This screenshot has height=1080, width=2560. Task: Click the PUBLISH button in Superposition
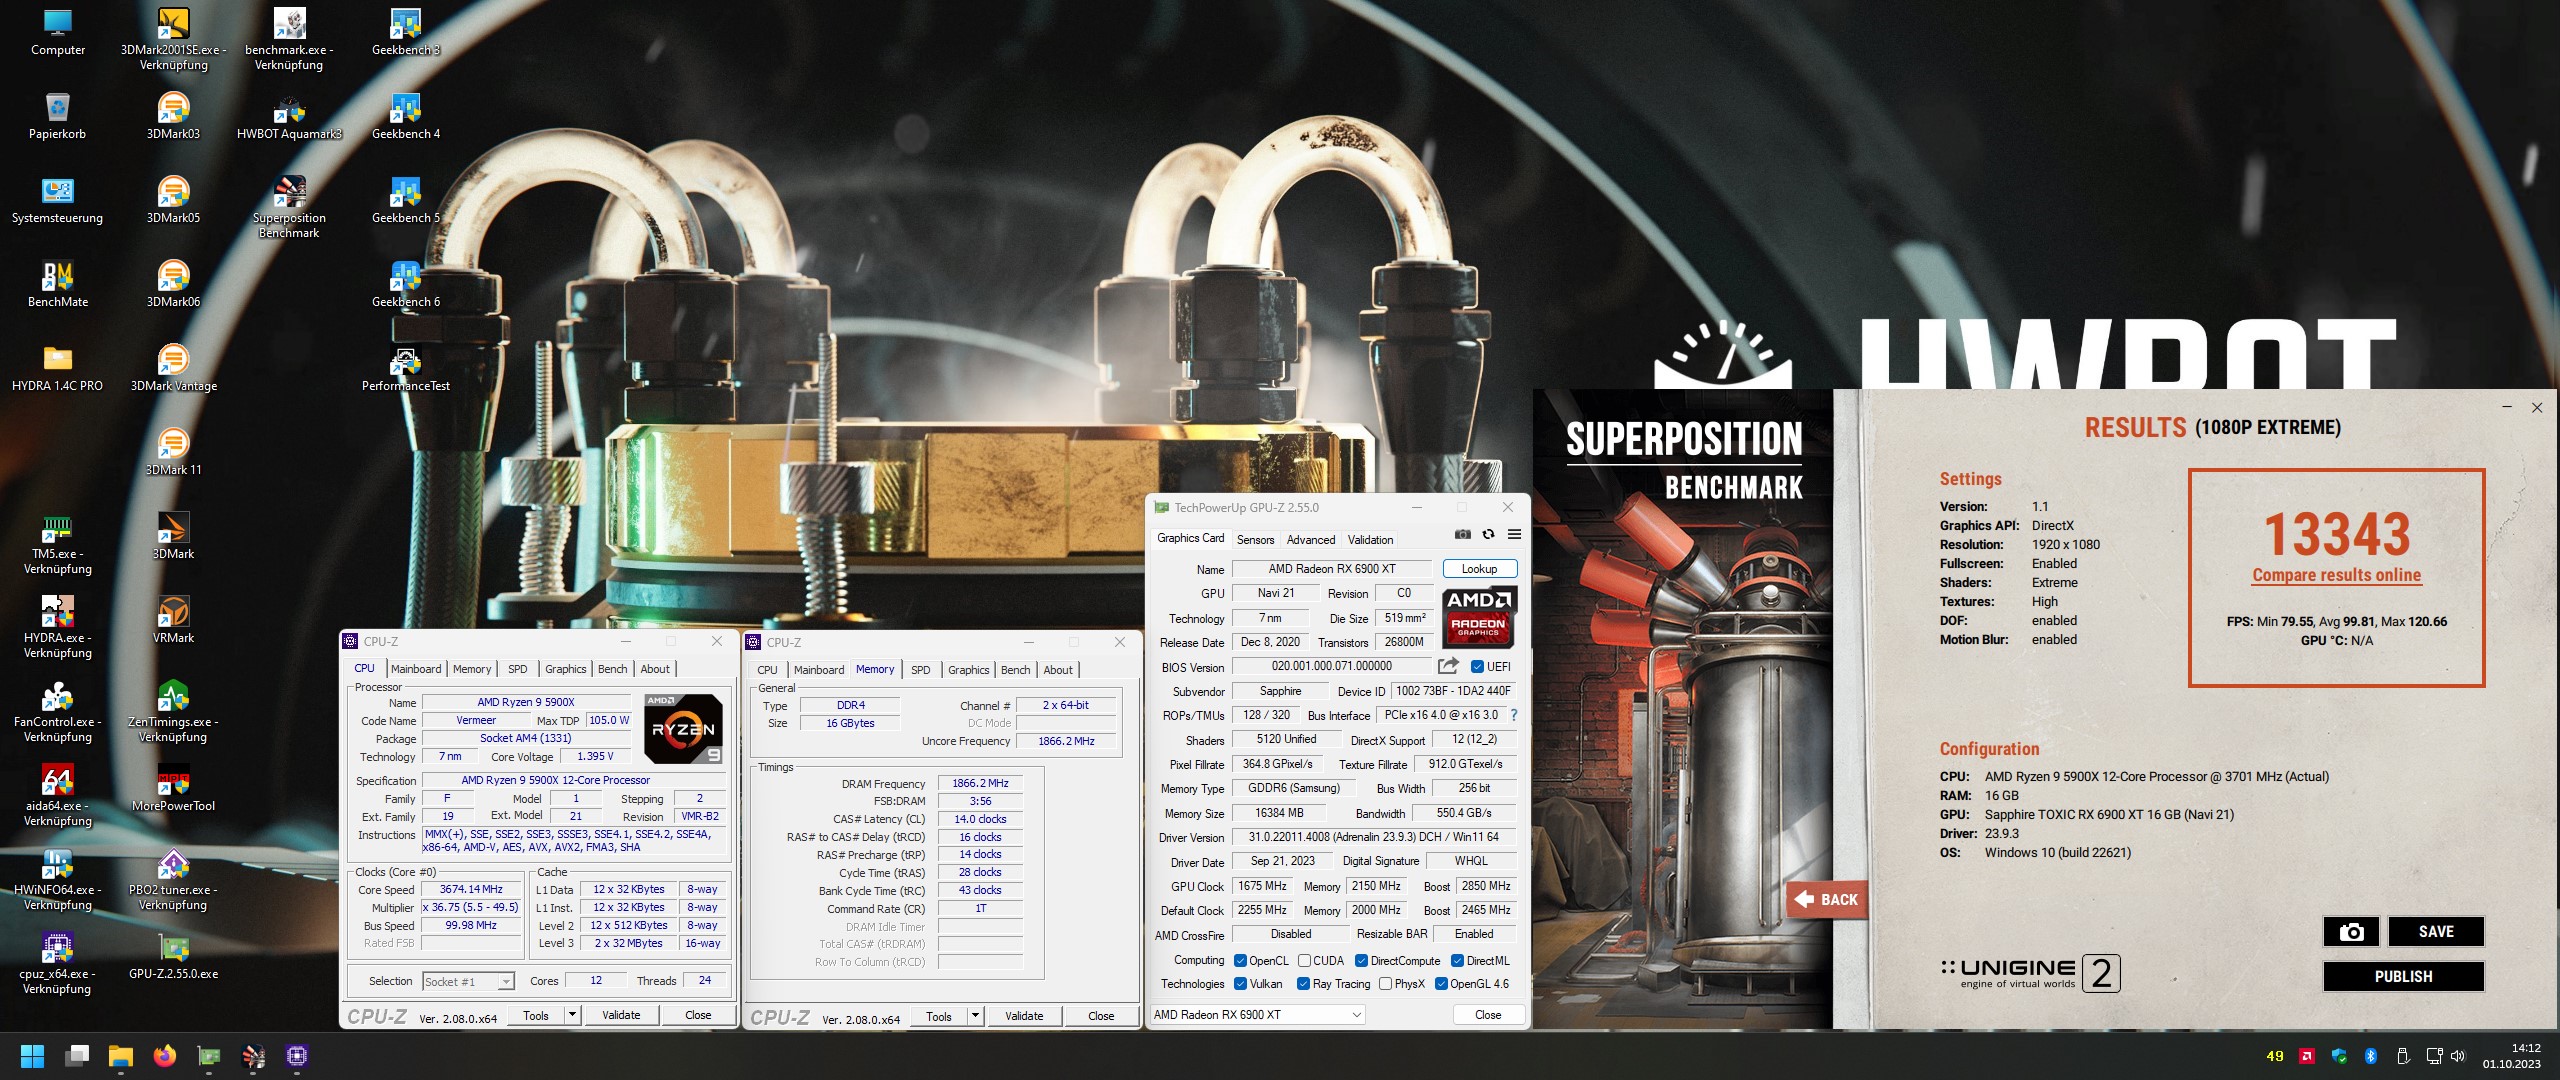[2403, 977]
